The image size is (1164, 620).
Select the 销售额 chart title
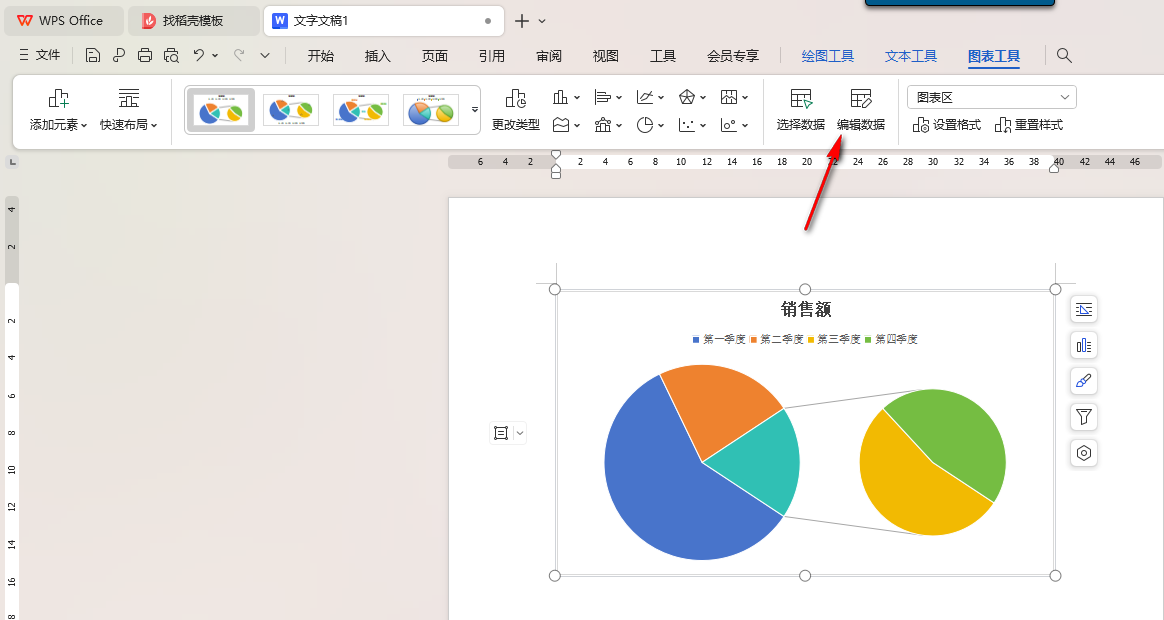(805, 309)
